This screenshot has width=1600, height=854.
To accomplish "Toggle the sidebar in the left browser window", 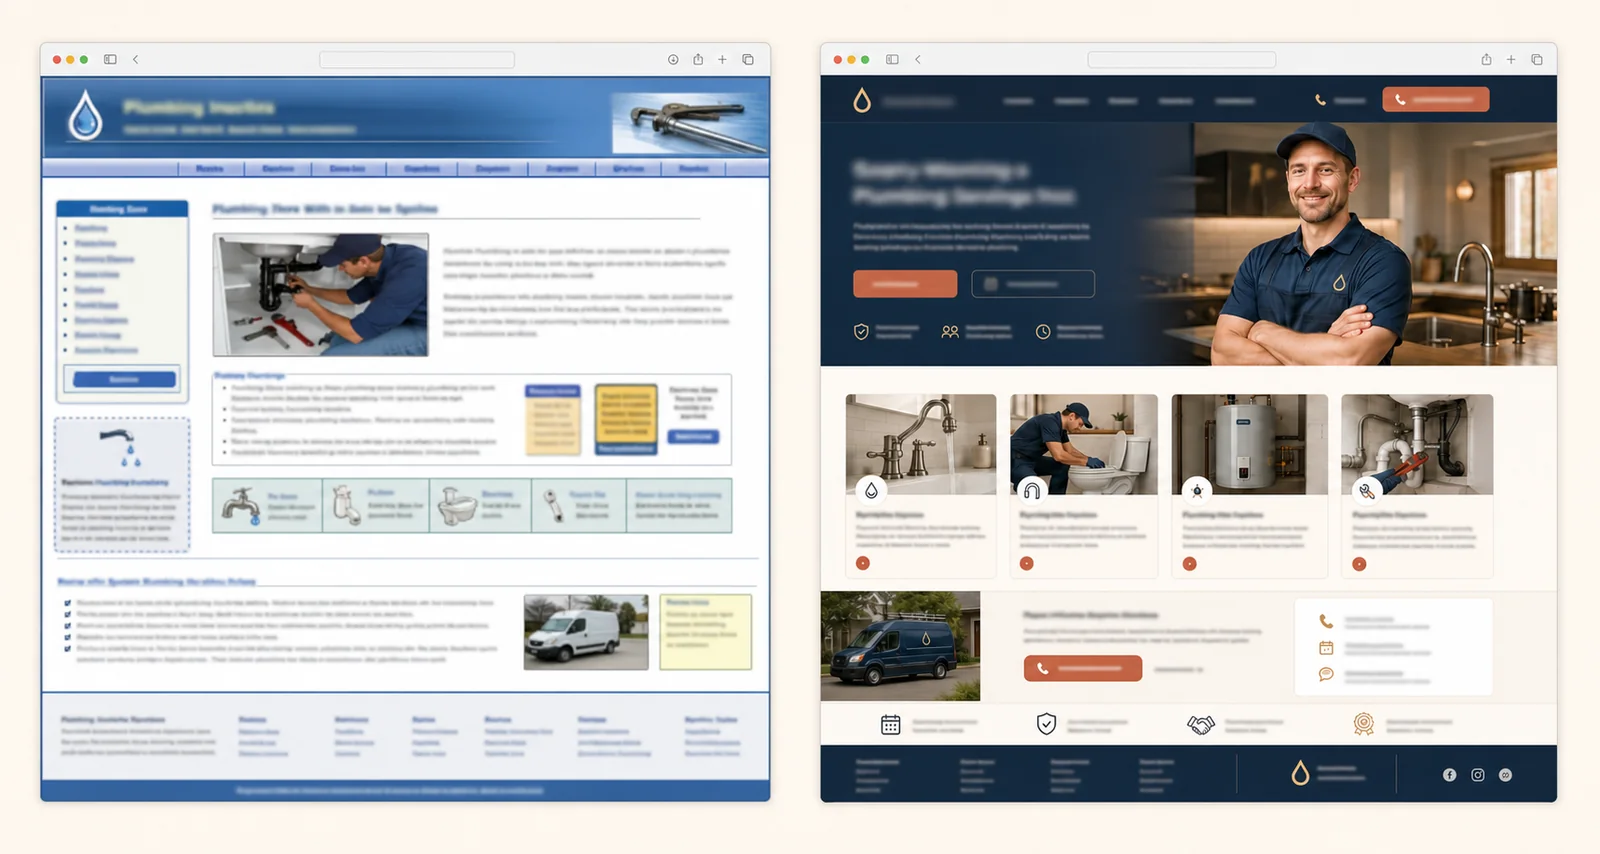I will tap(110, 60).
